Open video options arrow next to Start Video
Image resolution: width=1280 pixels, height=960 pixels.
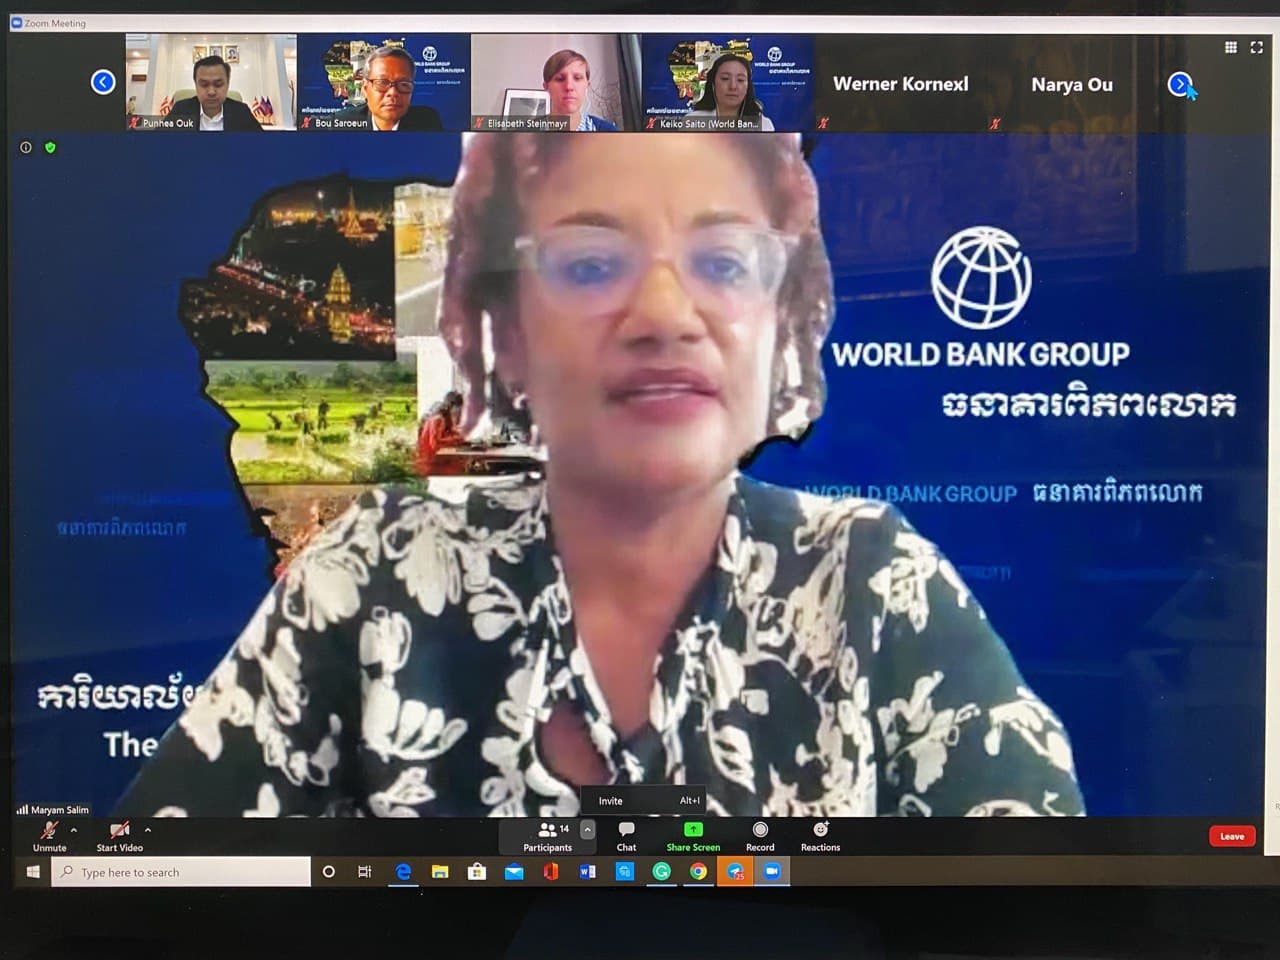(x=148, y=830)
